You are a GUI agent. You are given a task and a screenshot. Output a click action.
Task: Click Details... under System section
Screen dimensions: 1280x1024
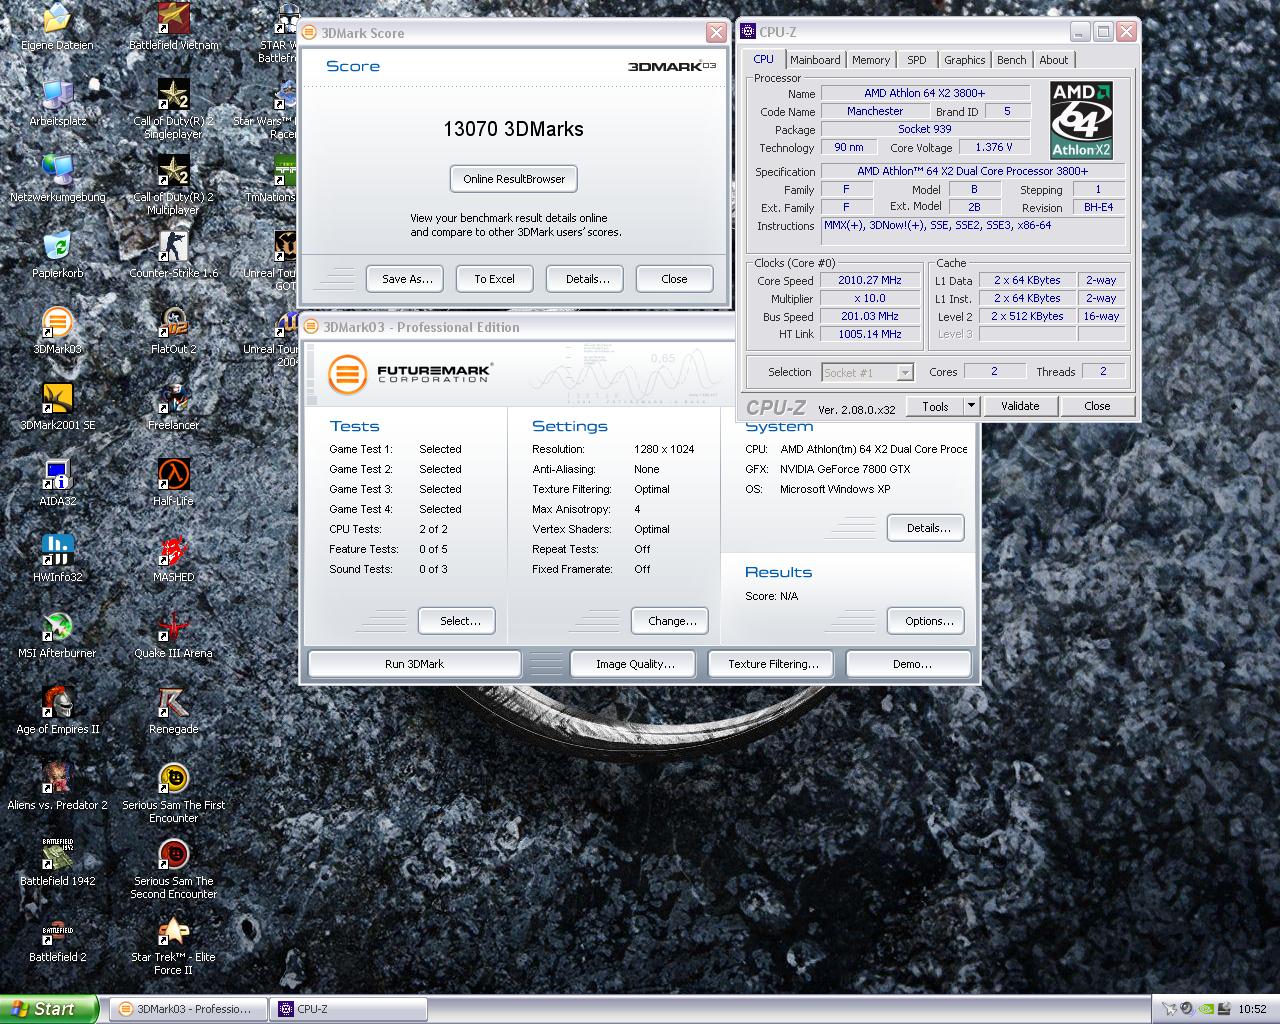(928, 528)
